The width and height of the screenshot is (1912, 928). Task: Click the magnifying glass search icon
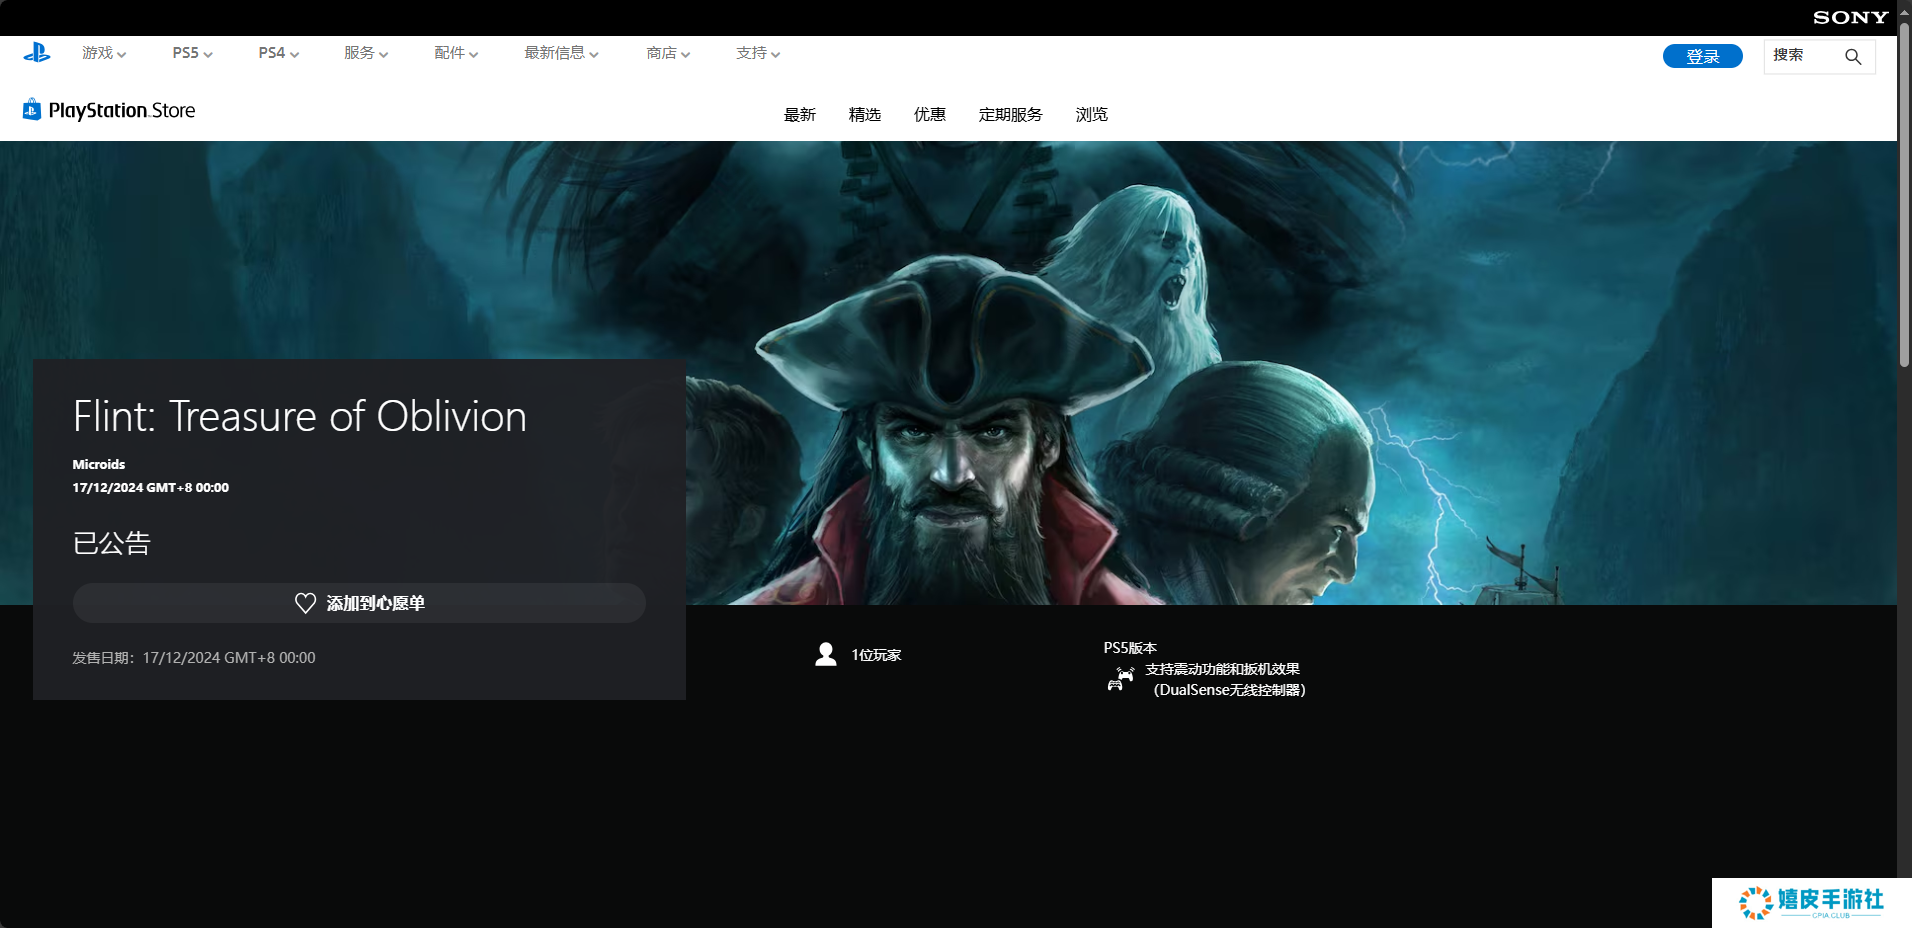[1852, 57]
